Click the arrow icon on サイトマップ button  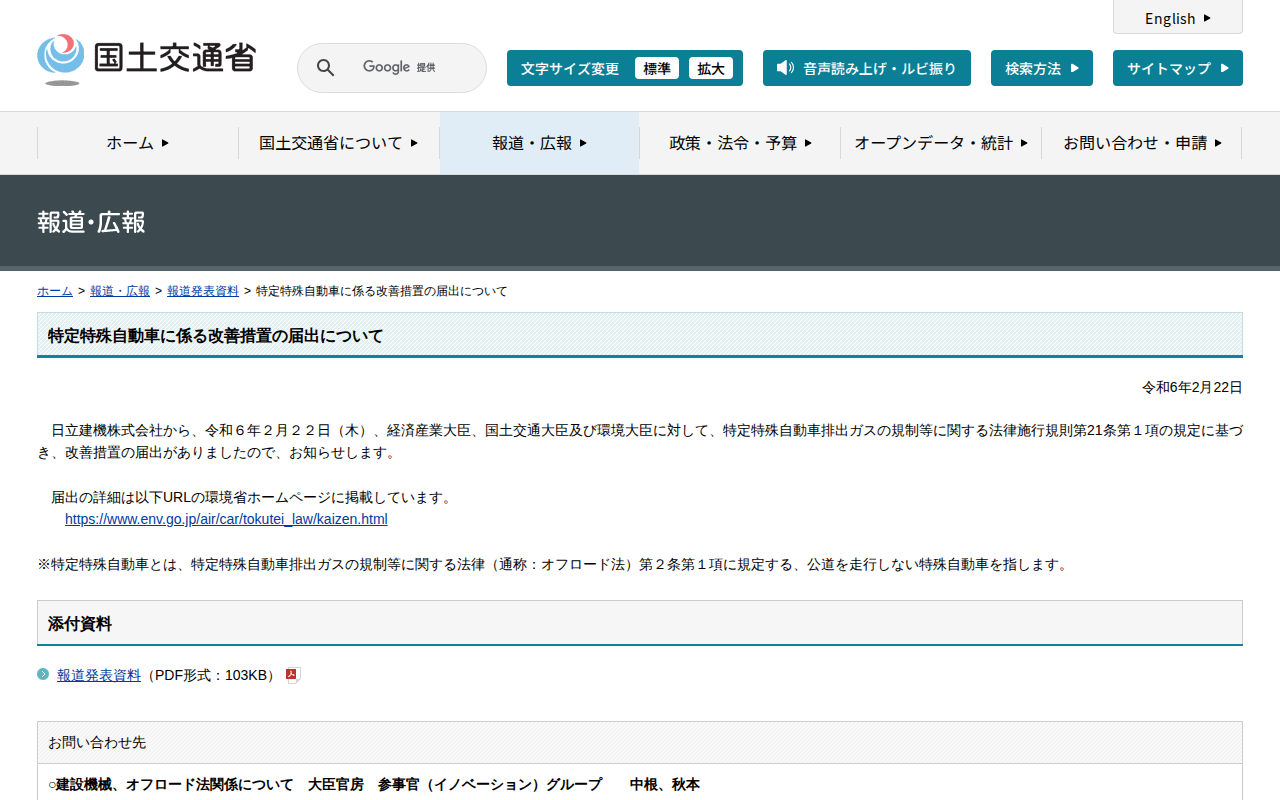point(1225,68)
